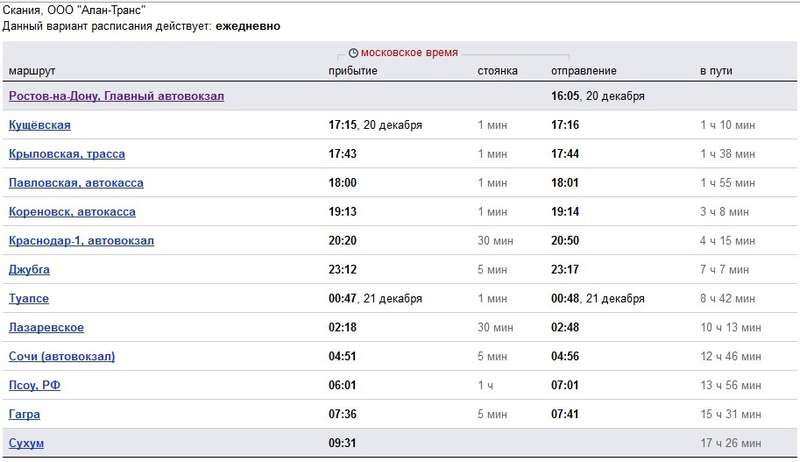Screen dimensions: 800x462
Task: Click the отправление column header
Action: point(583,71)
